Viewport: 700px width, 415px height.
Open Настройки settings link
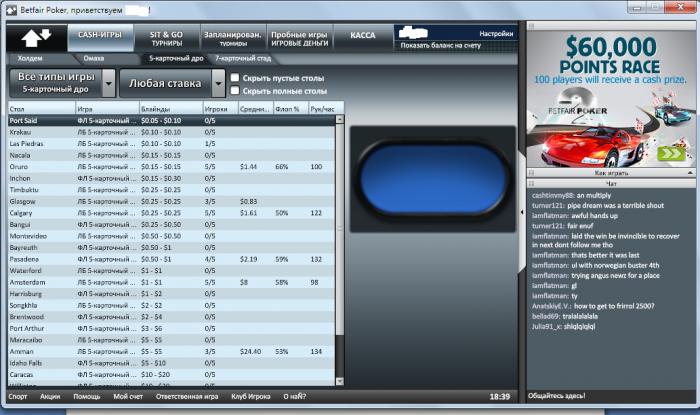[496, 33]
